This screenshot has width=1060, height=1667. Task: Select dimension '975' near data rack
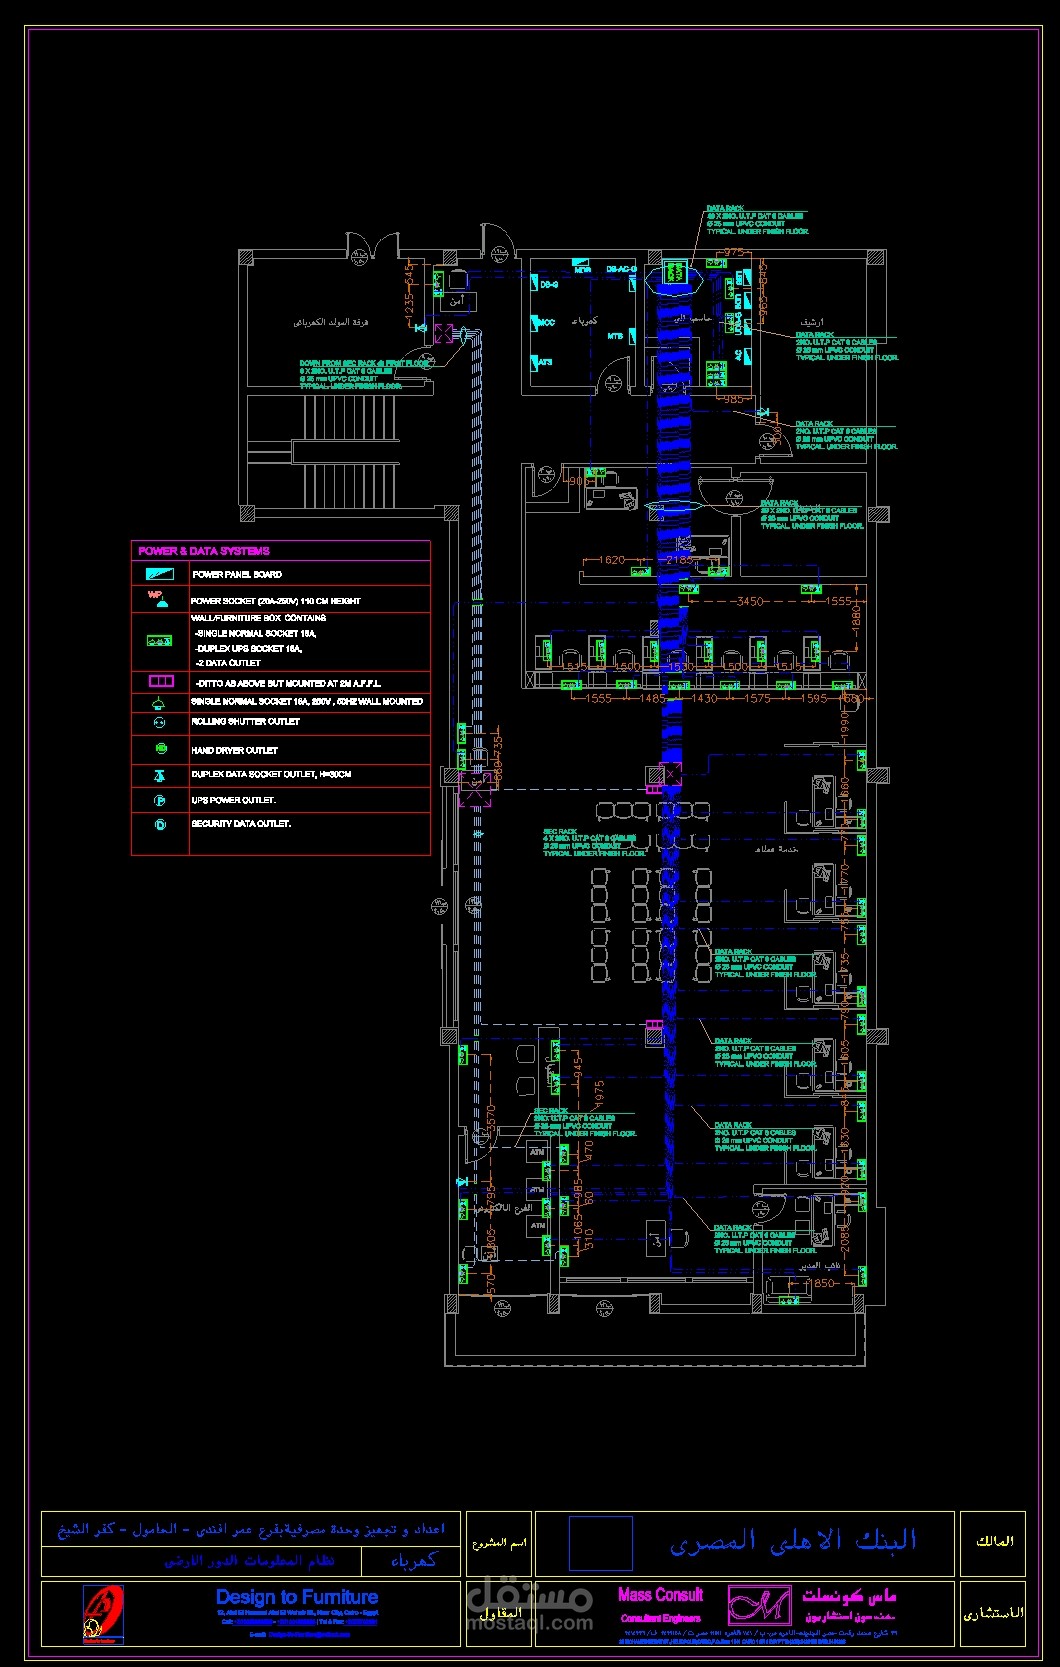pos(735,253)
